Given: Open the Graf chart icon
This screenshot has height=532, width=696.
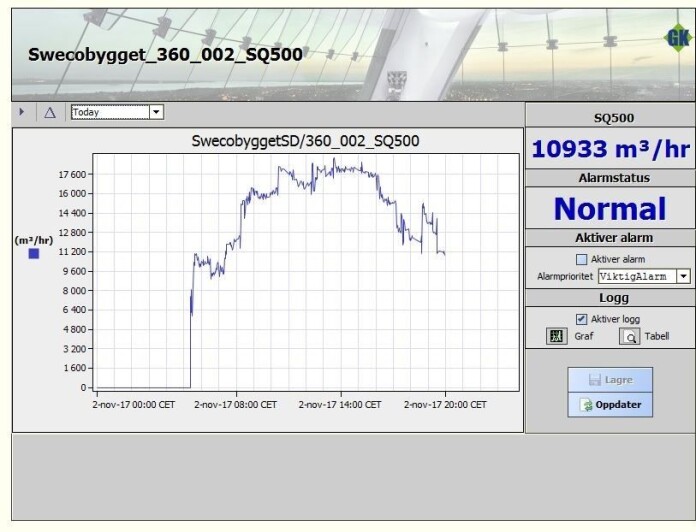Looking at the screenshot, I should pos(556,336).
